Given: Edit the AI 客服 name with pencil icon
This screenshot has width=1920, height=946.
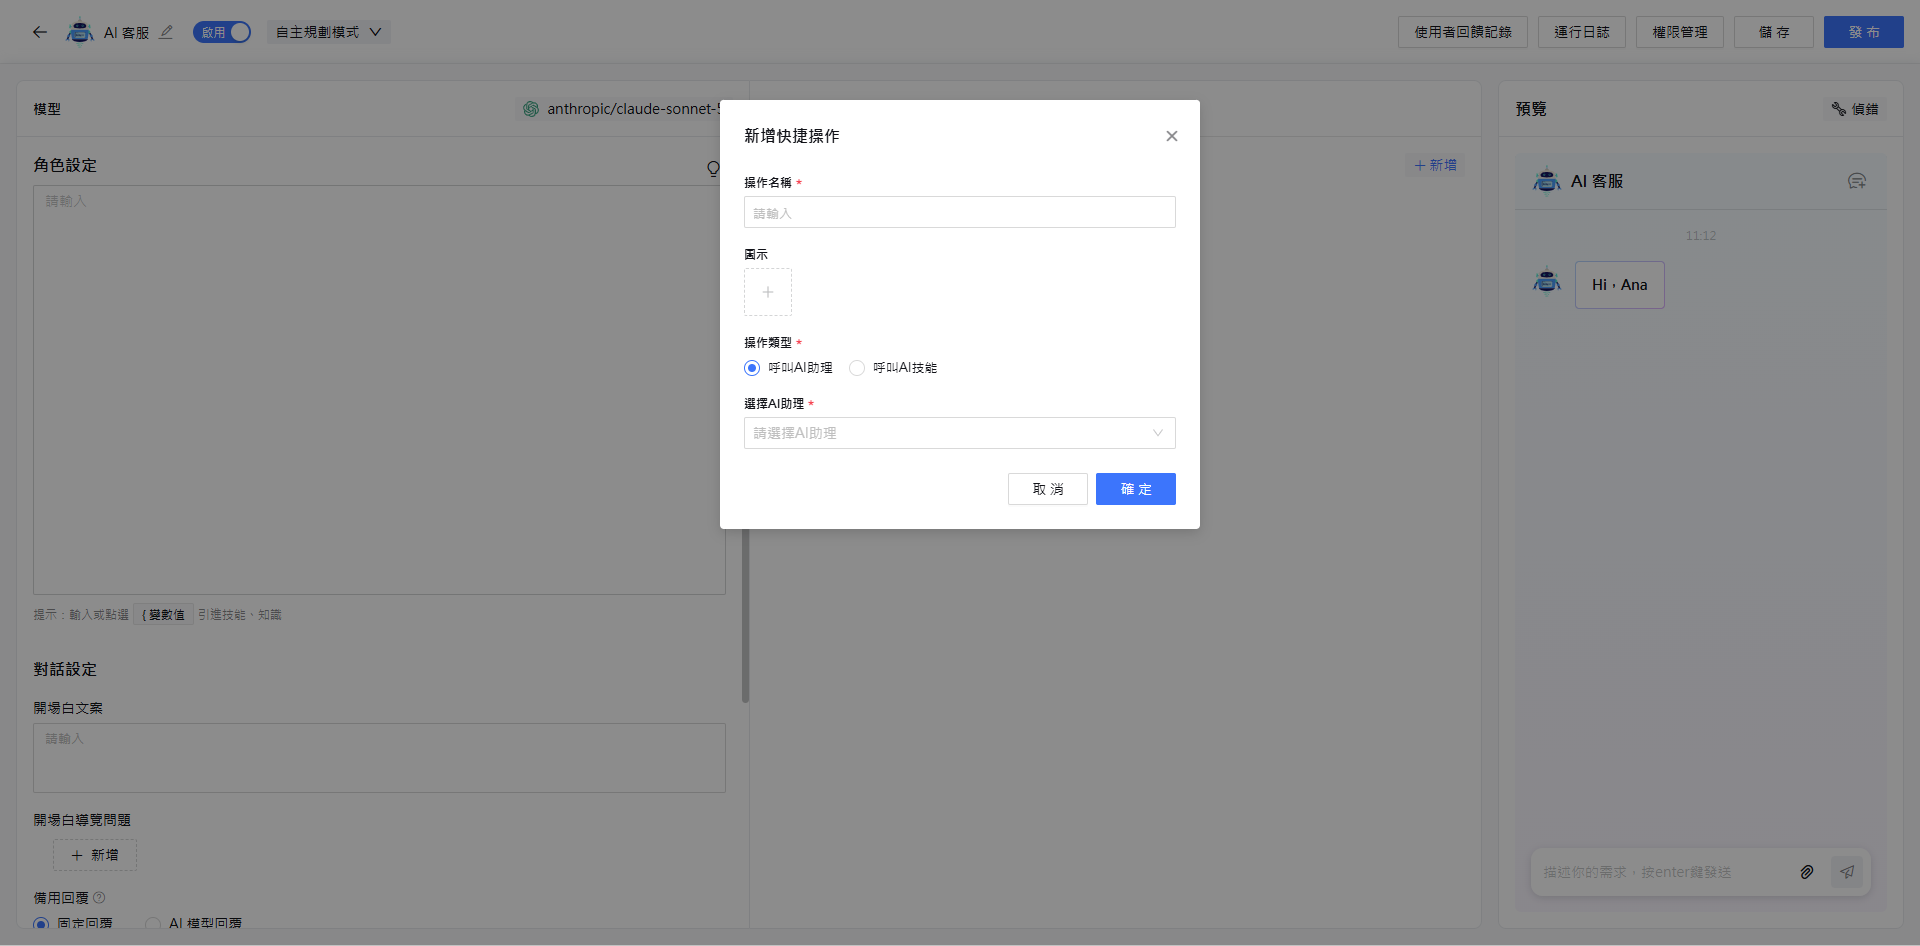Looking at the screenshot, I should point(166,32).
